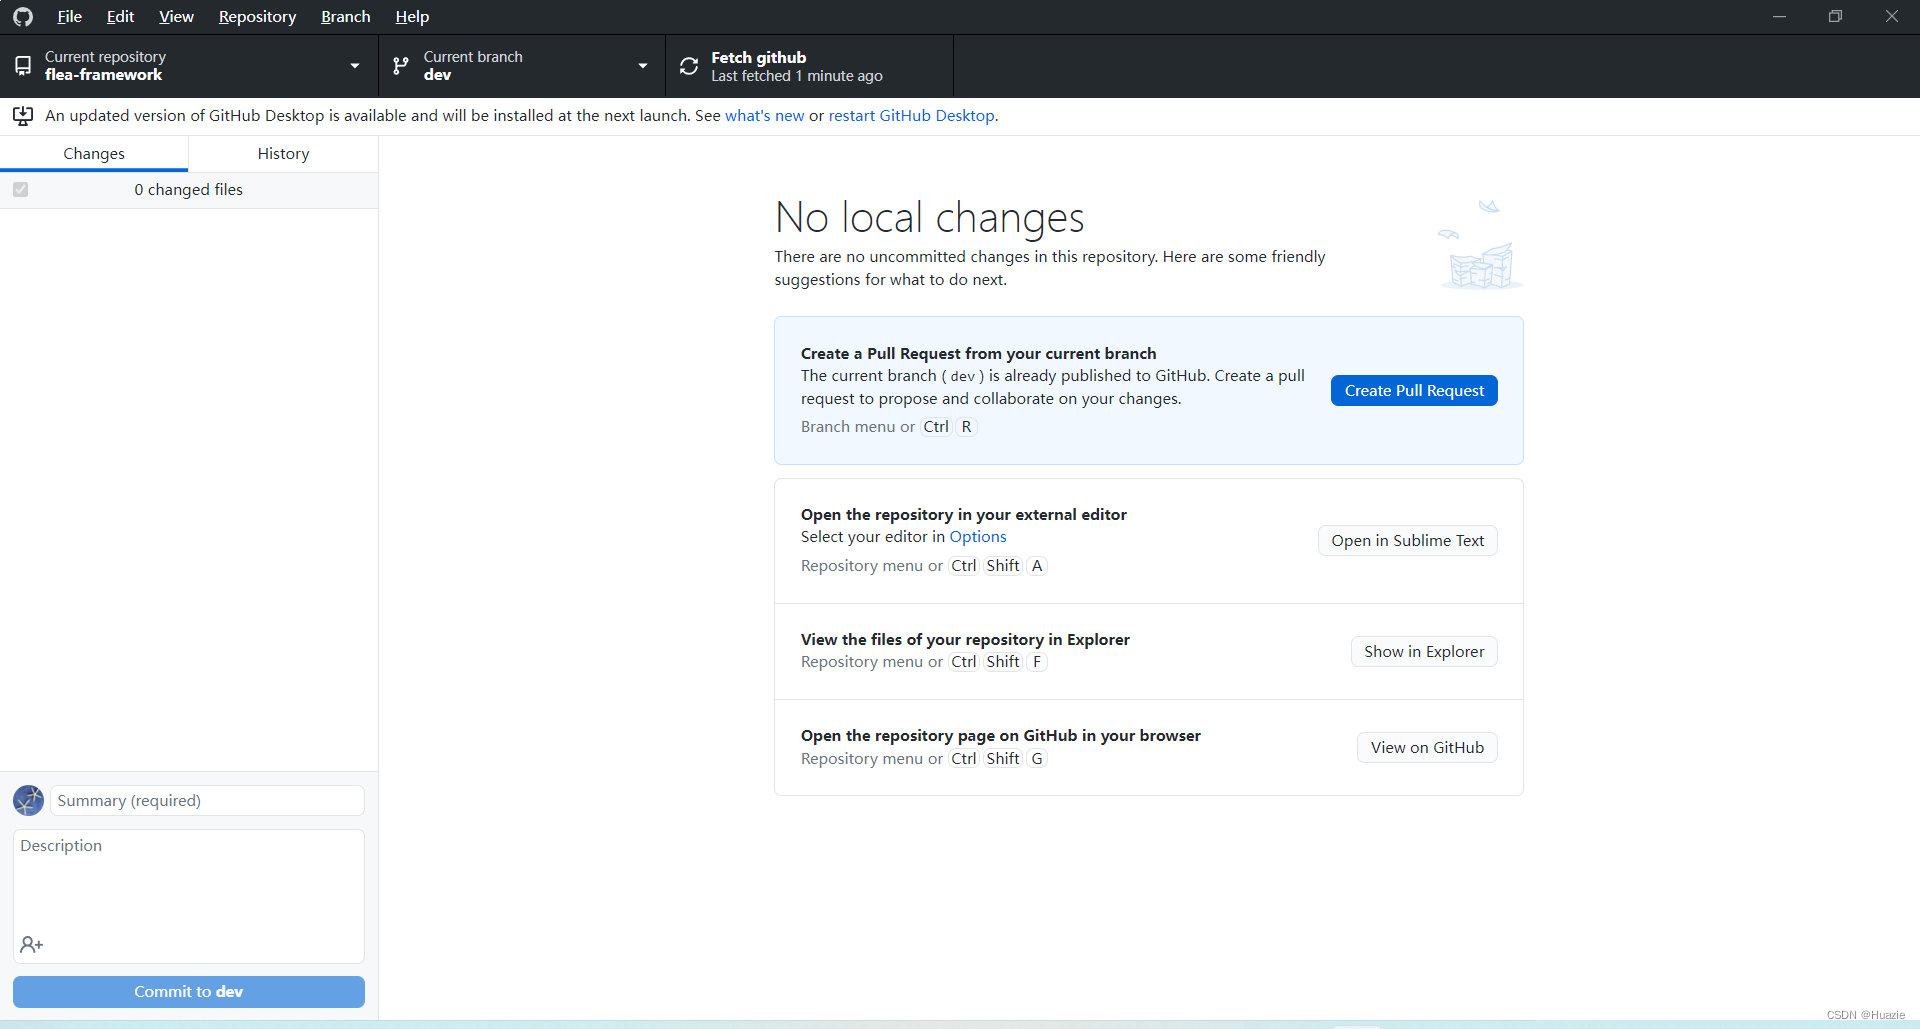Click the Ctrl R shortcut hint
Viewport: 1920px width, 1029px height.
click(949, 427)
